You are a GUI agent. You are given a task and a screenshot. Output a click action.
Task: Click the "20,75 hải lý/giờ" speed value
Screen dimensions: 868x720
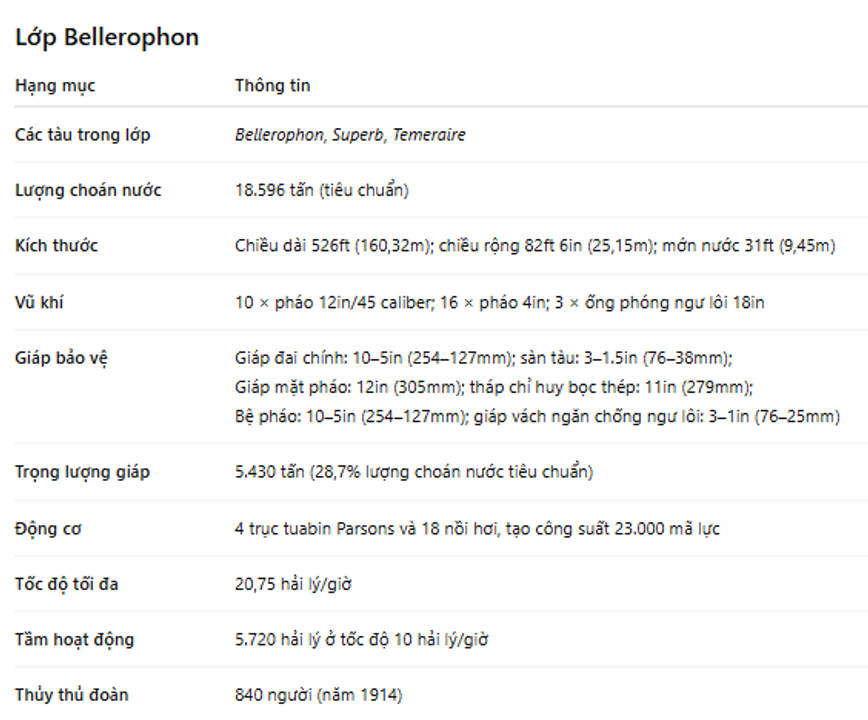(291, 584)
